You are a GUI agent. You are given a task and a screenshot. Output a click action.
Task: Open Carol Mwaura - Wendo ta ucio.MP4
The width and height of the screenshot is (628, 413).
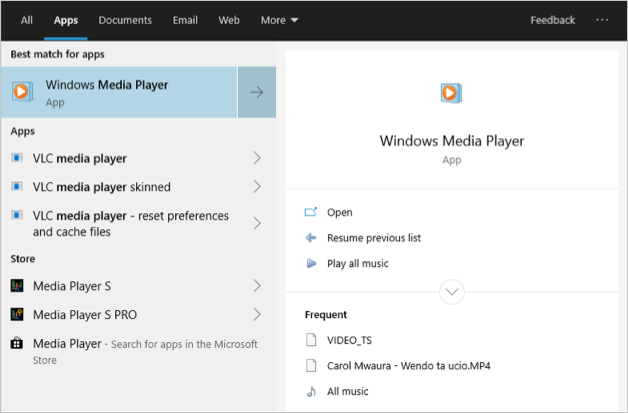tap(408, 366)
